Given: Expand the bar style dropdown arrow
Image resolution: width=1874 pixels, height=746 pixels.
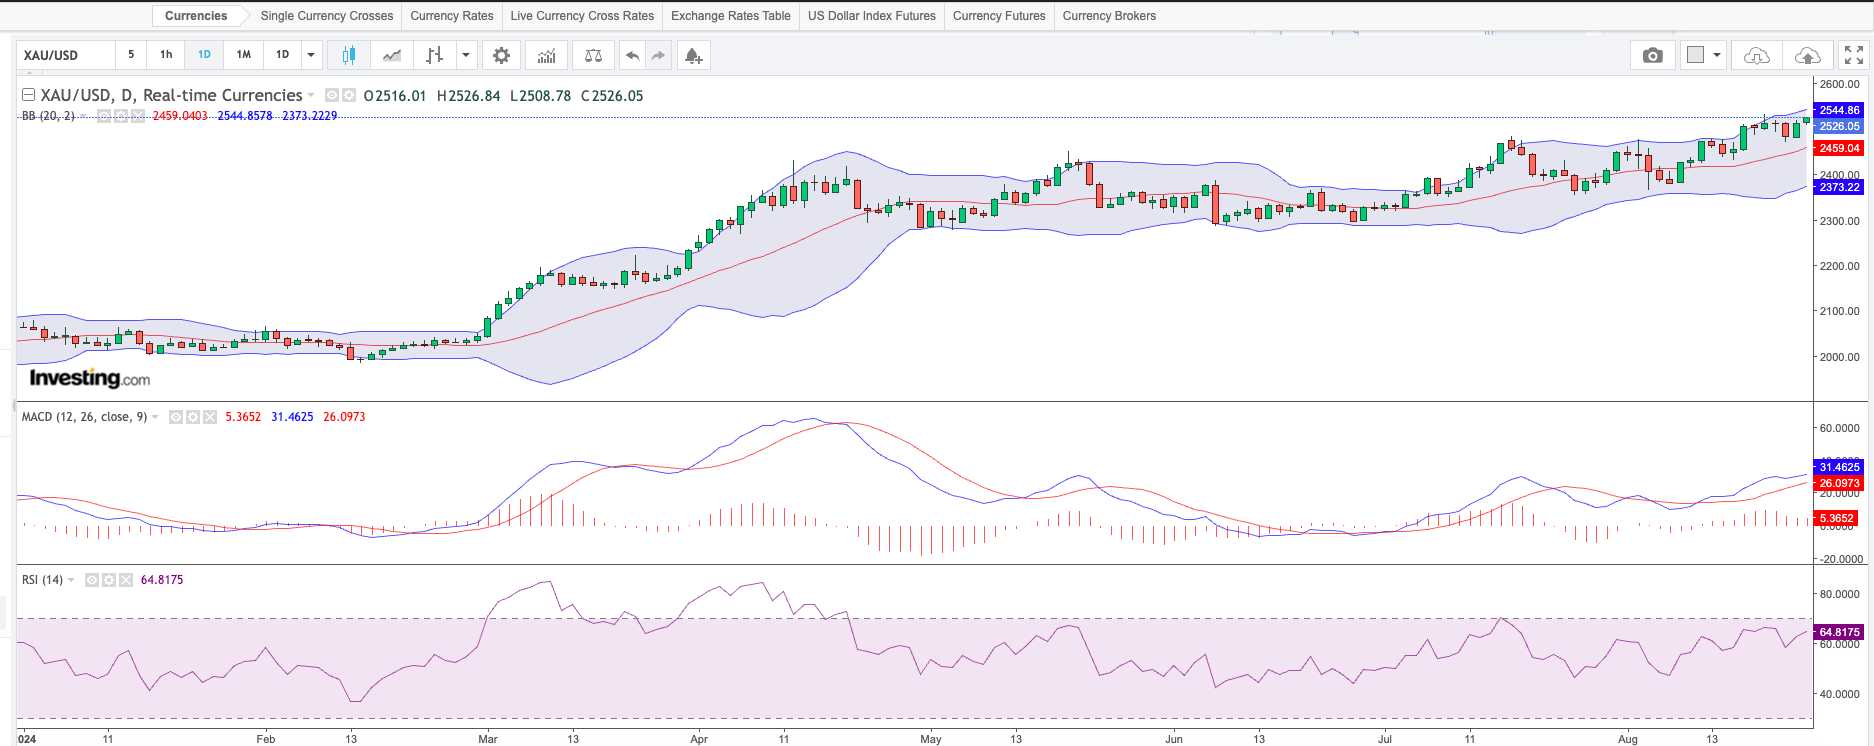Looking at the screenshot, I should coord(466,55).
